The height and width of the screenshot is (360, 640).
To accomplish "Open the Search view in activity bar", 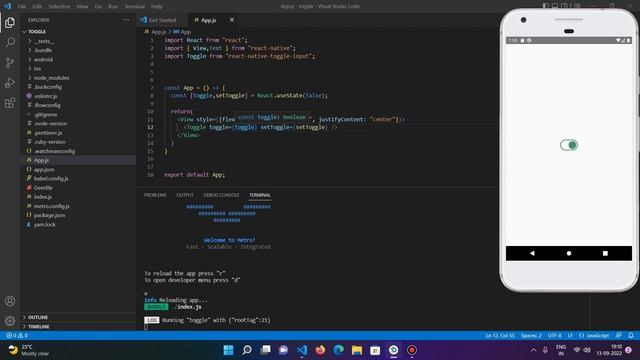I will coord(10,42).
